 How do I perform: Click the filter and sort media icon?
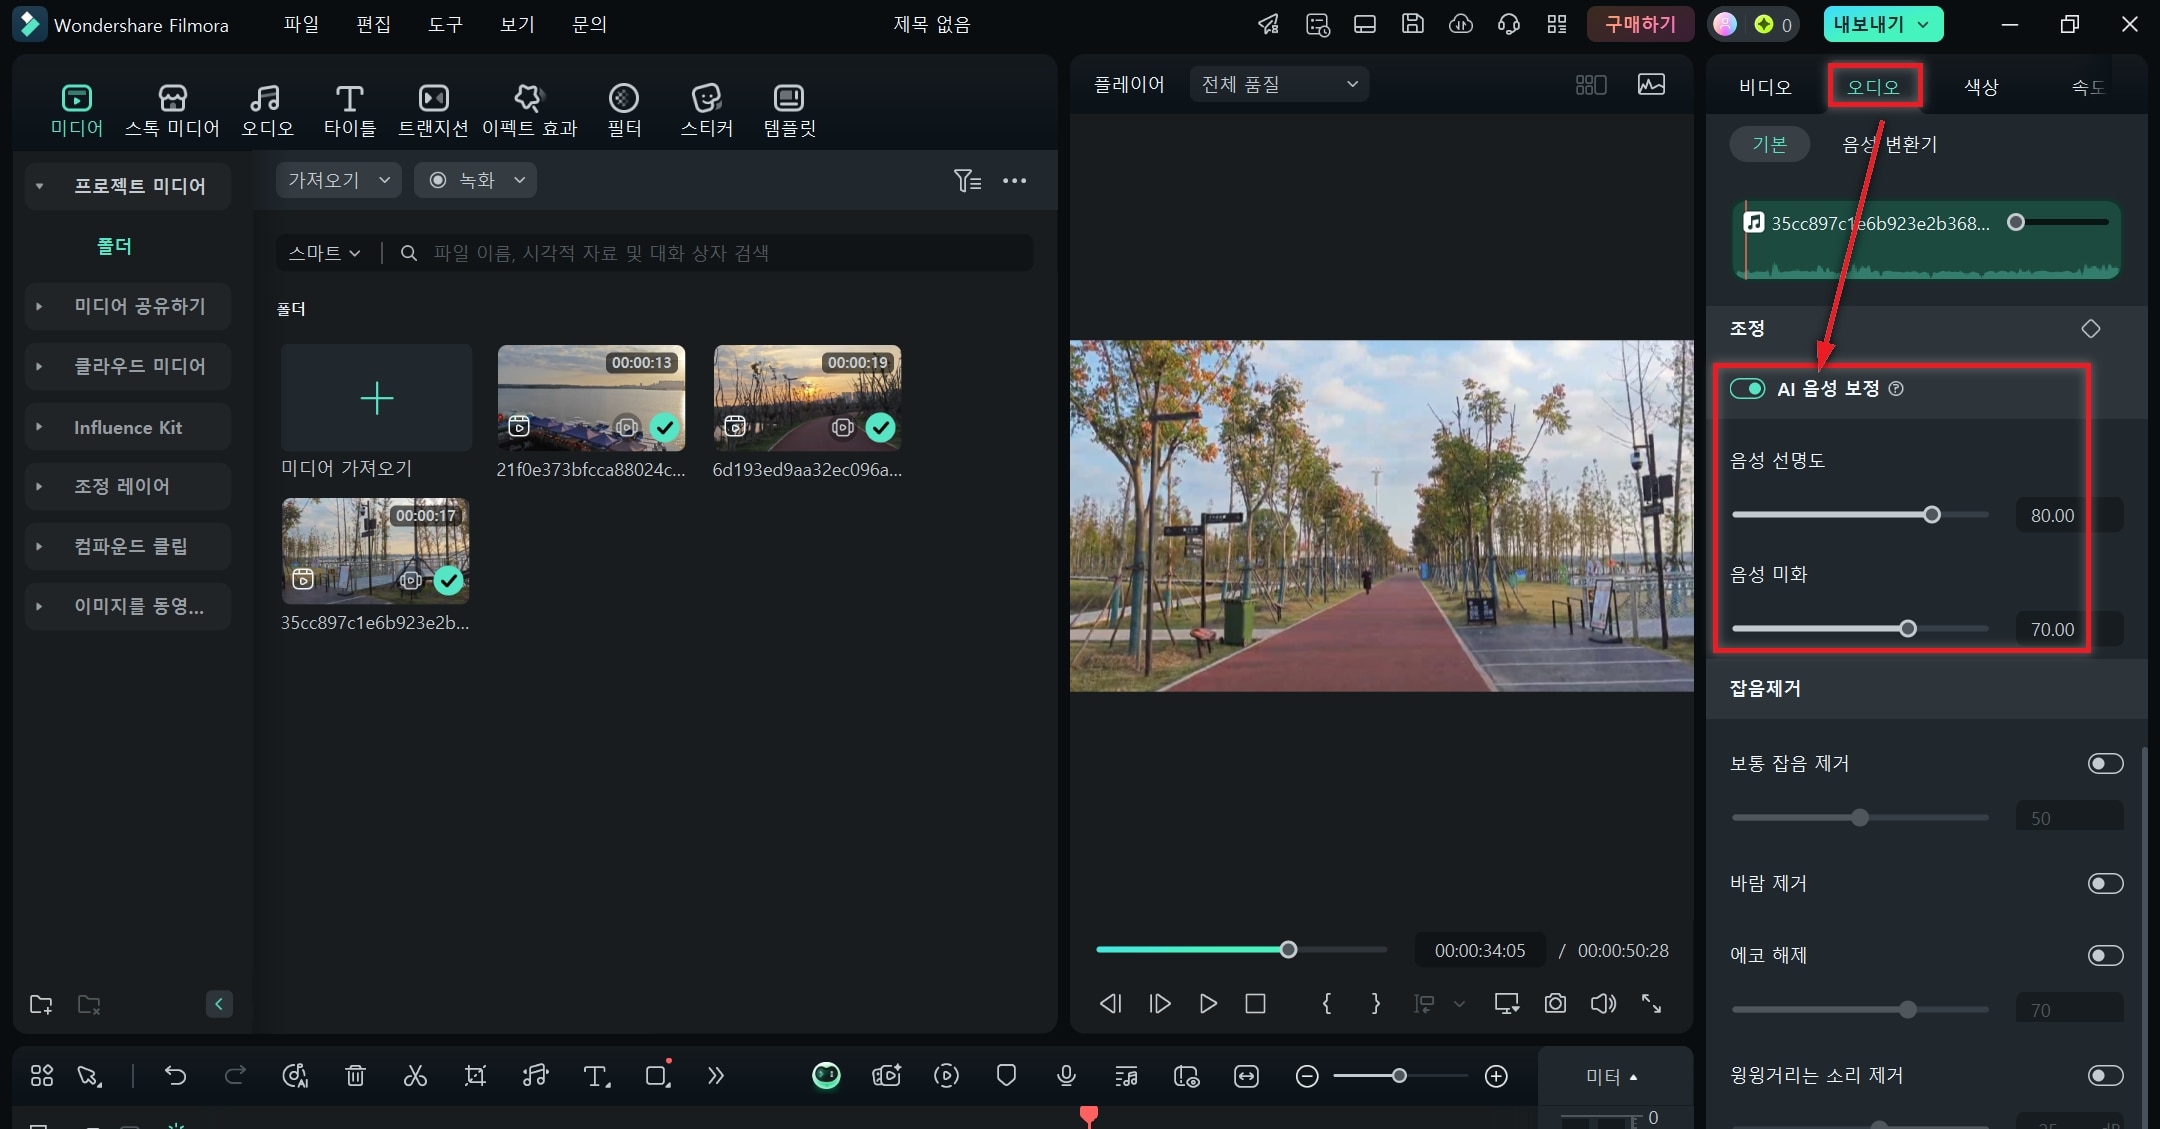[967, 181]
